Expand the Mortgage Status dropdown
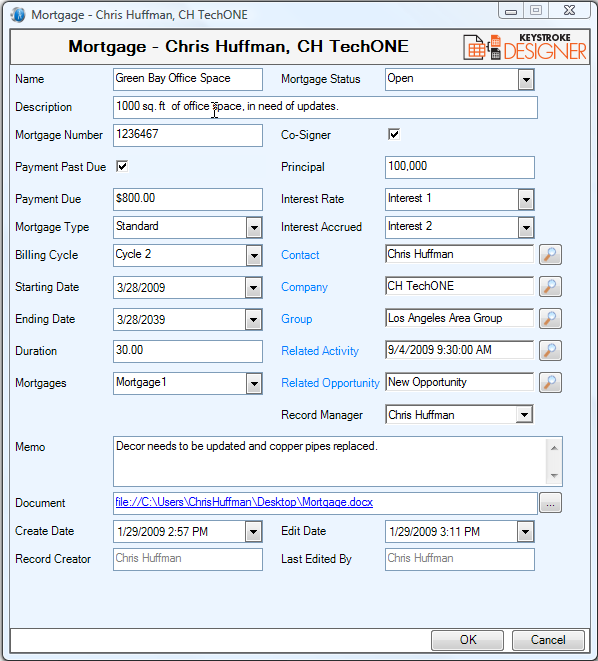This screenshot has height=661, width=598. click(526, 80)
